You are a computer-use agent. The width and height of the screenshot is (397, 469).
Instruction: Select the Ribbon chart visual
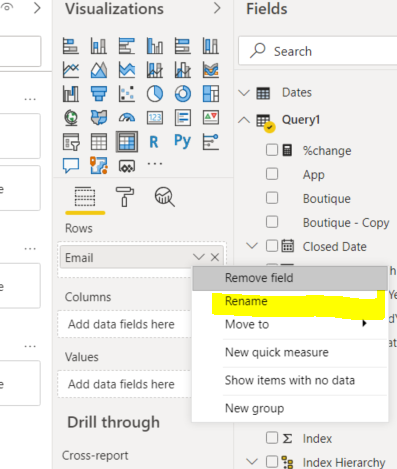pyautogui.click(x=211, y=70)
